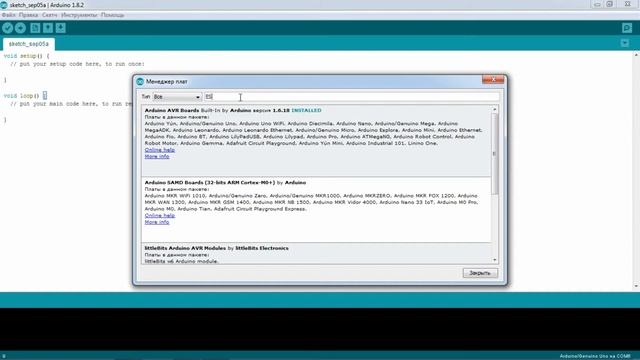Image resolution: width=640 pixels, height=360 pixels.
Task: Click the editor scroll up arrow
Action: (x=636, y=55)
